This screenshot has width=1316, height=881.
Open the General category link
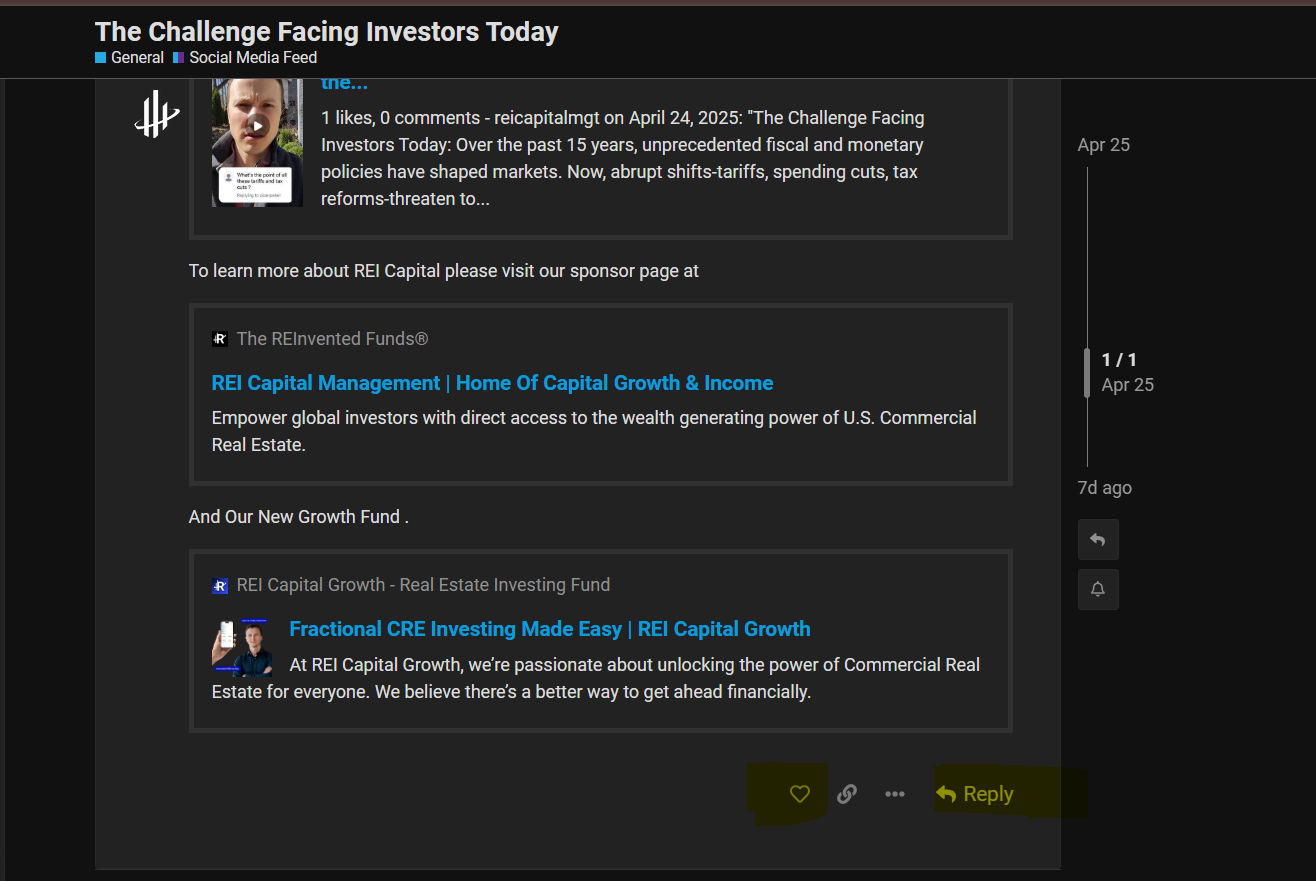[x=130, y=58]
